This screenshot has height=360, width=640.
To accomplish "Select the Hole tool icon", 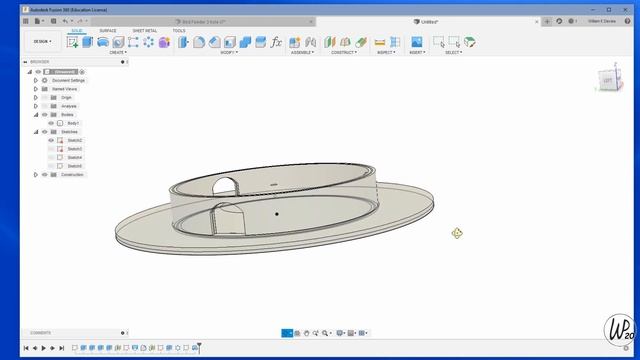I will 118,42.
